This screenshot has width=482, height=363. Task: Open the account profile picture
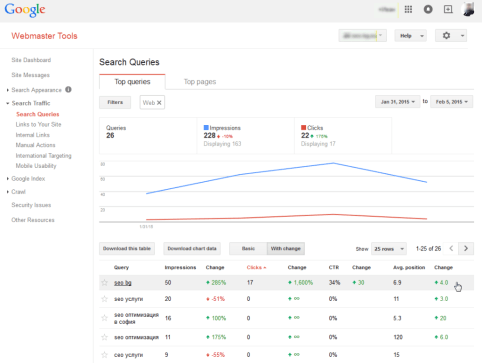[468, 9]
